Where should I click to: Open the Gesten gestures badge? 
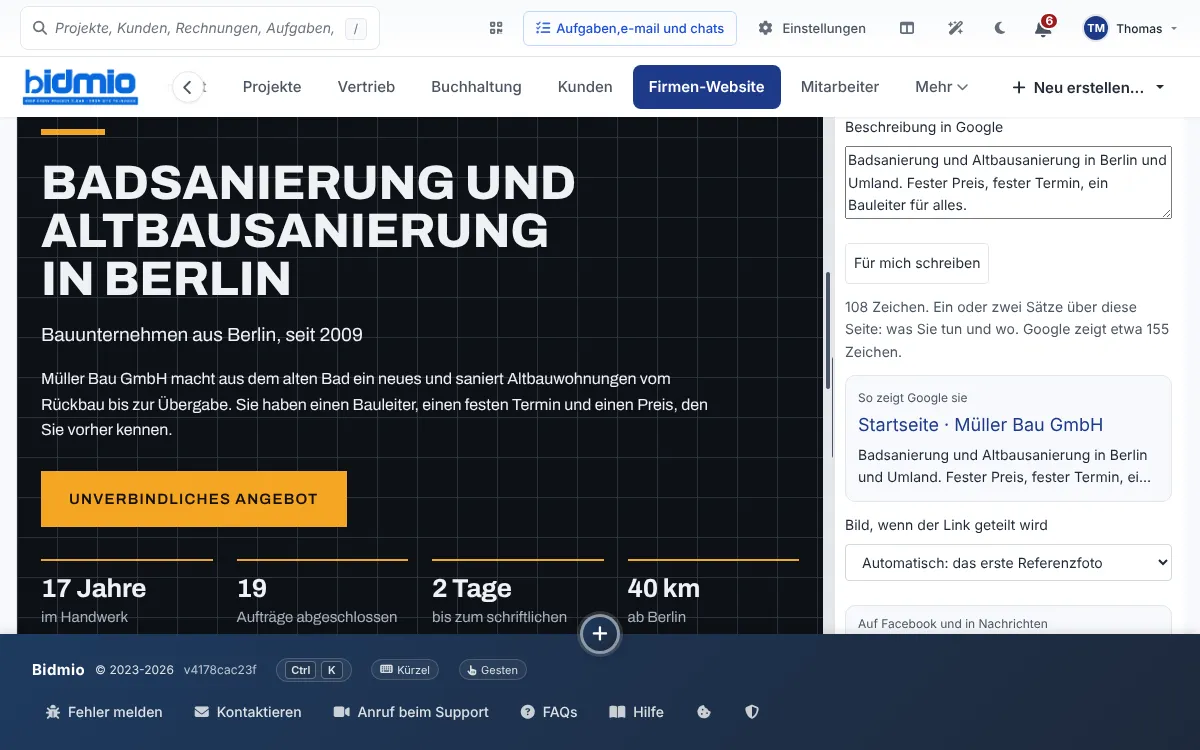(492, 670)
